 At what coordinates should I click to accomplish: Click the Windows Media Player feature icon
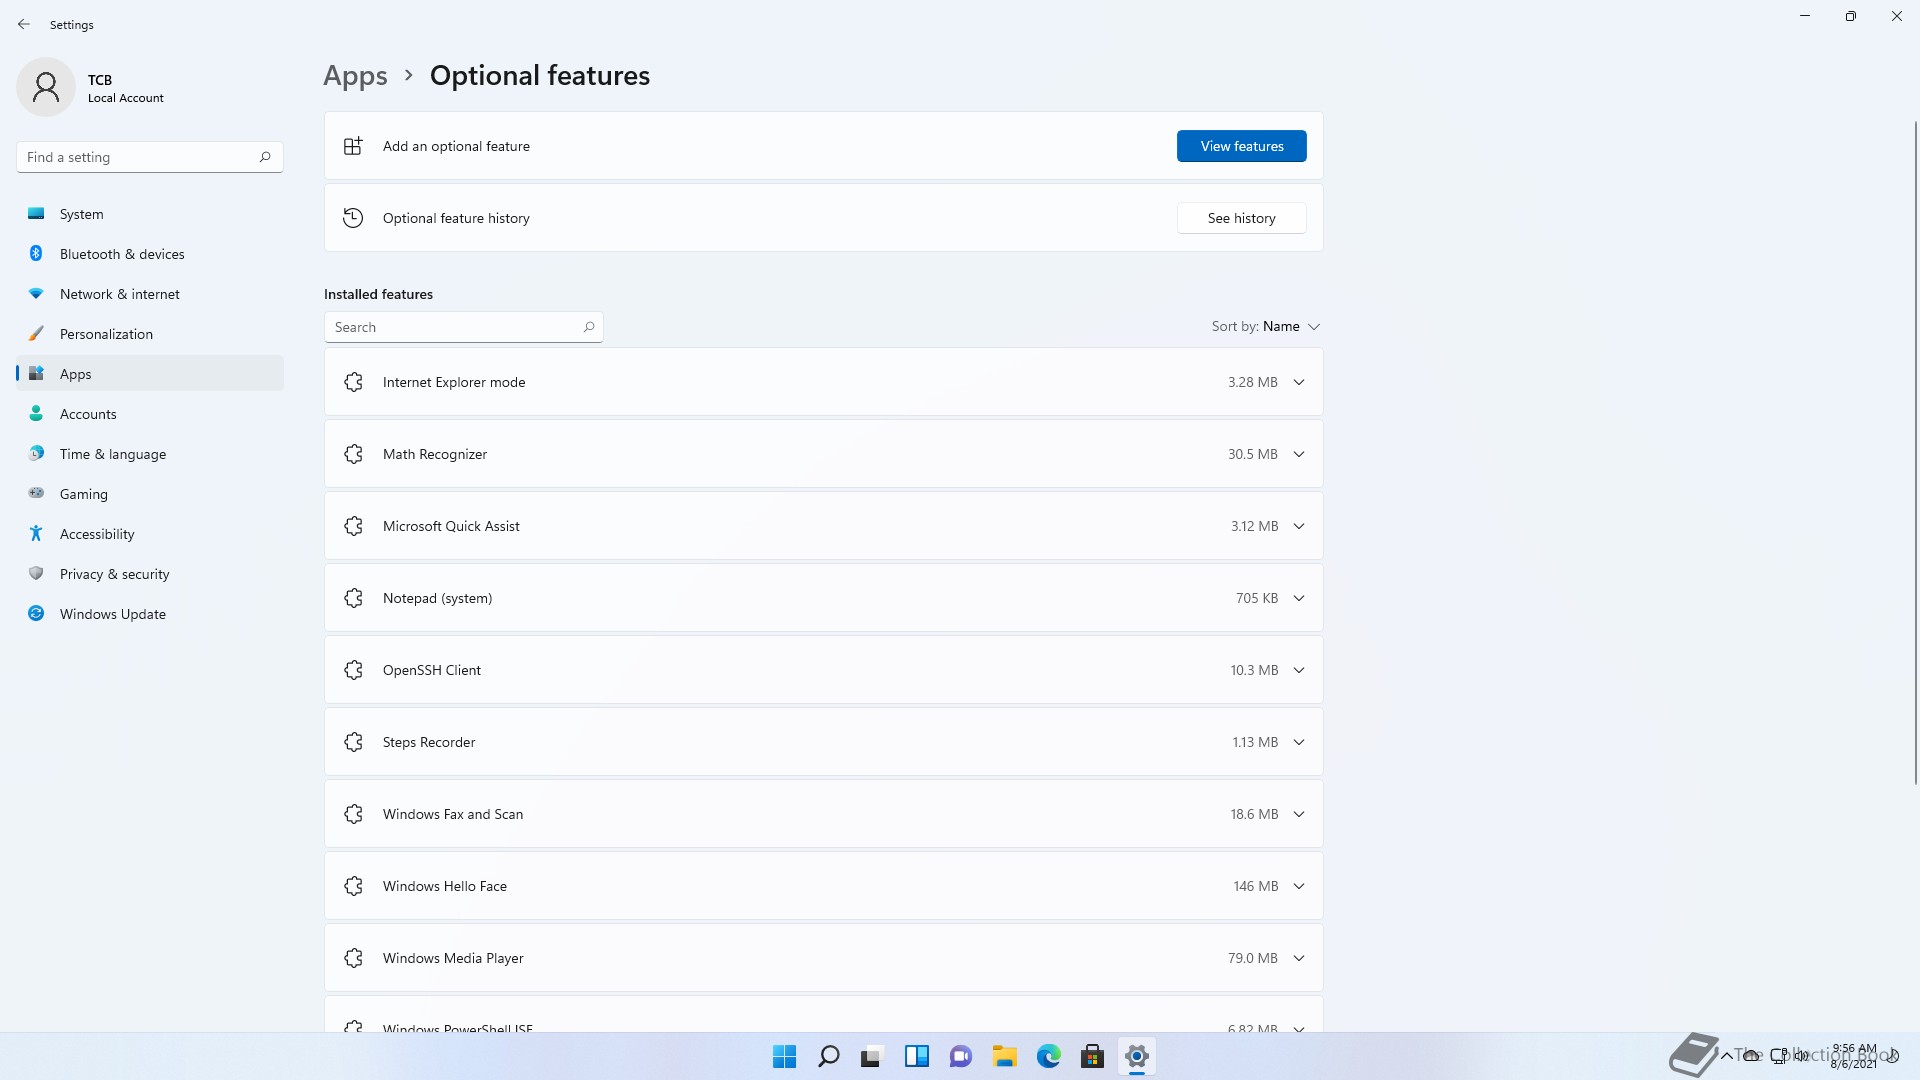(x=353, y=958)
